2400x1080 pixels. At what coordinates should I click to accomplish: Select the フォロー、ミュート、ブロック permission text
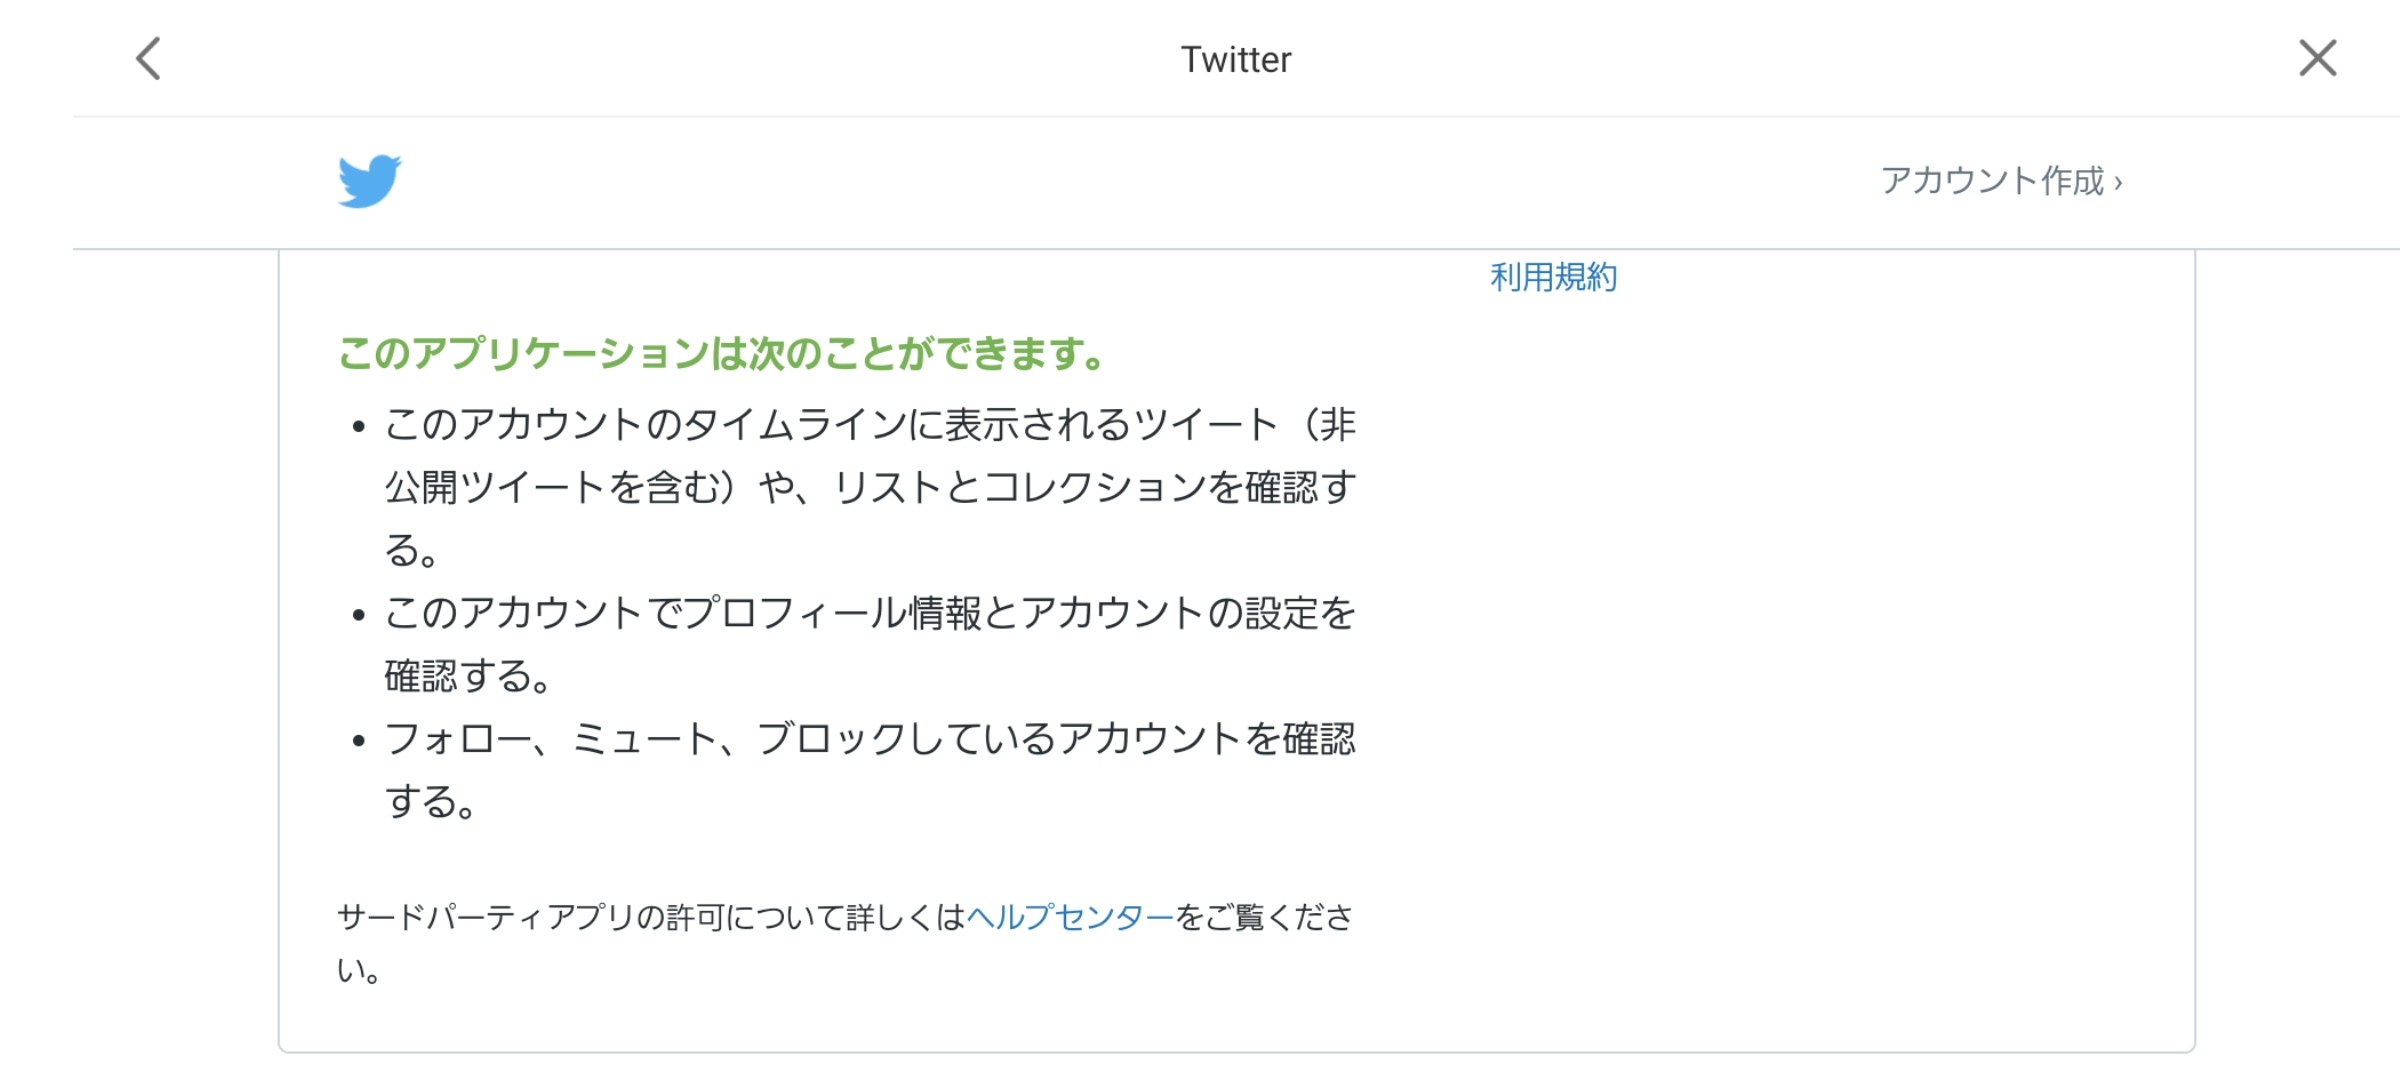pyautogui.click(x=870, y=770)
